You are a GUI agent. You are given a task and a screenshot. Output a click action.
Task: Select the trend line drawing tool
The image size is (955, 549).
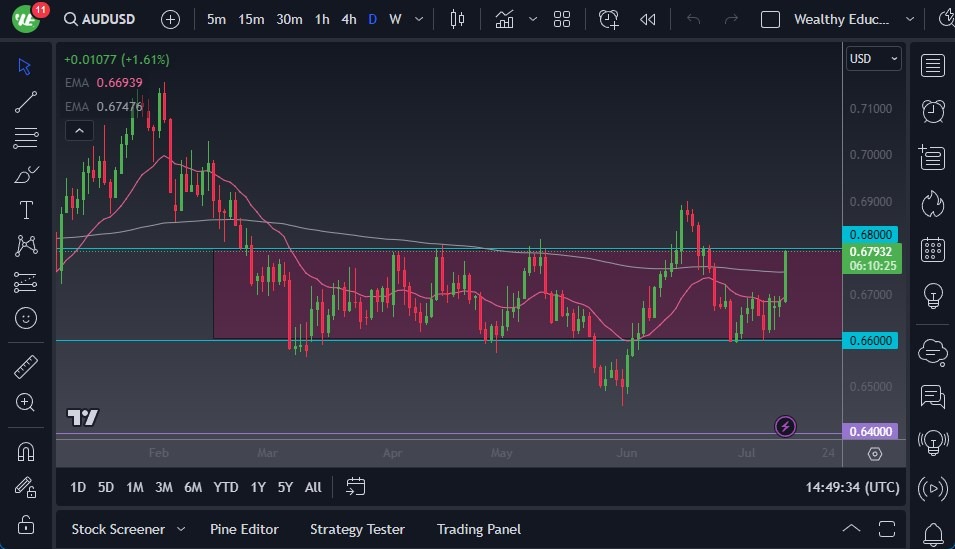point(26,102)
